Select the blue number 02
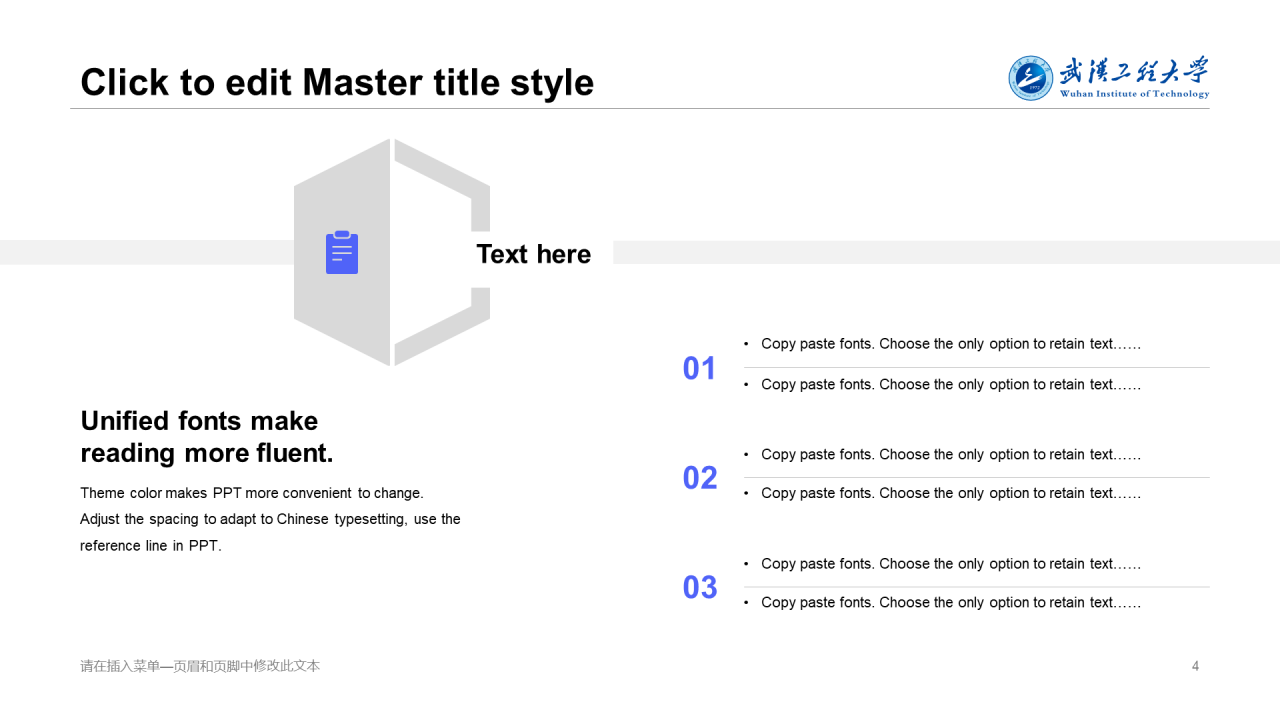 point(700,478)
